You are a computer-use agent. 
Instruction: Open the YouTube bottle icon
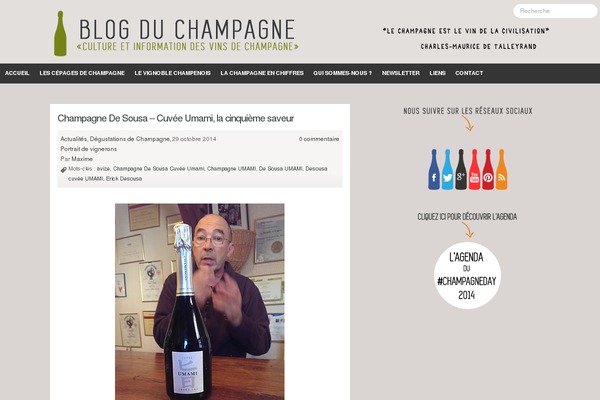[x=474, y=170]
